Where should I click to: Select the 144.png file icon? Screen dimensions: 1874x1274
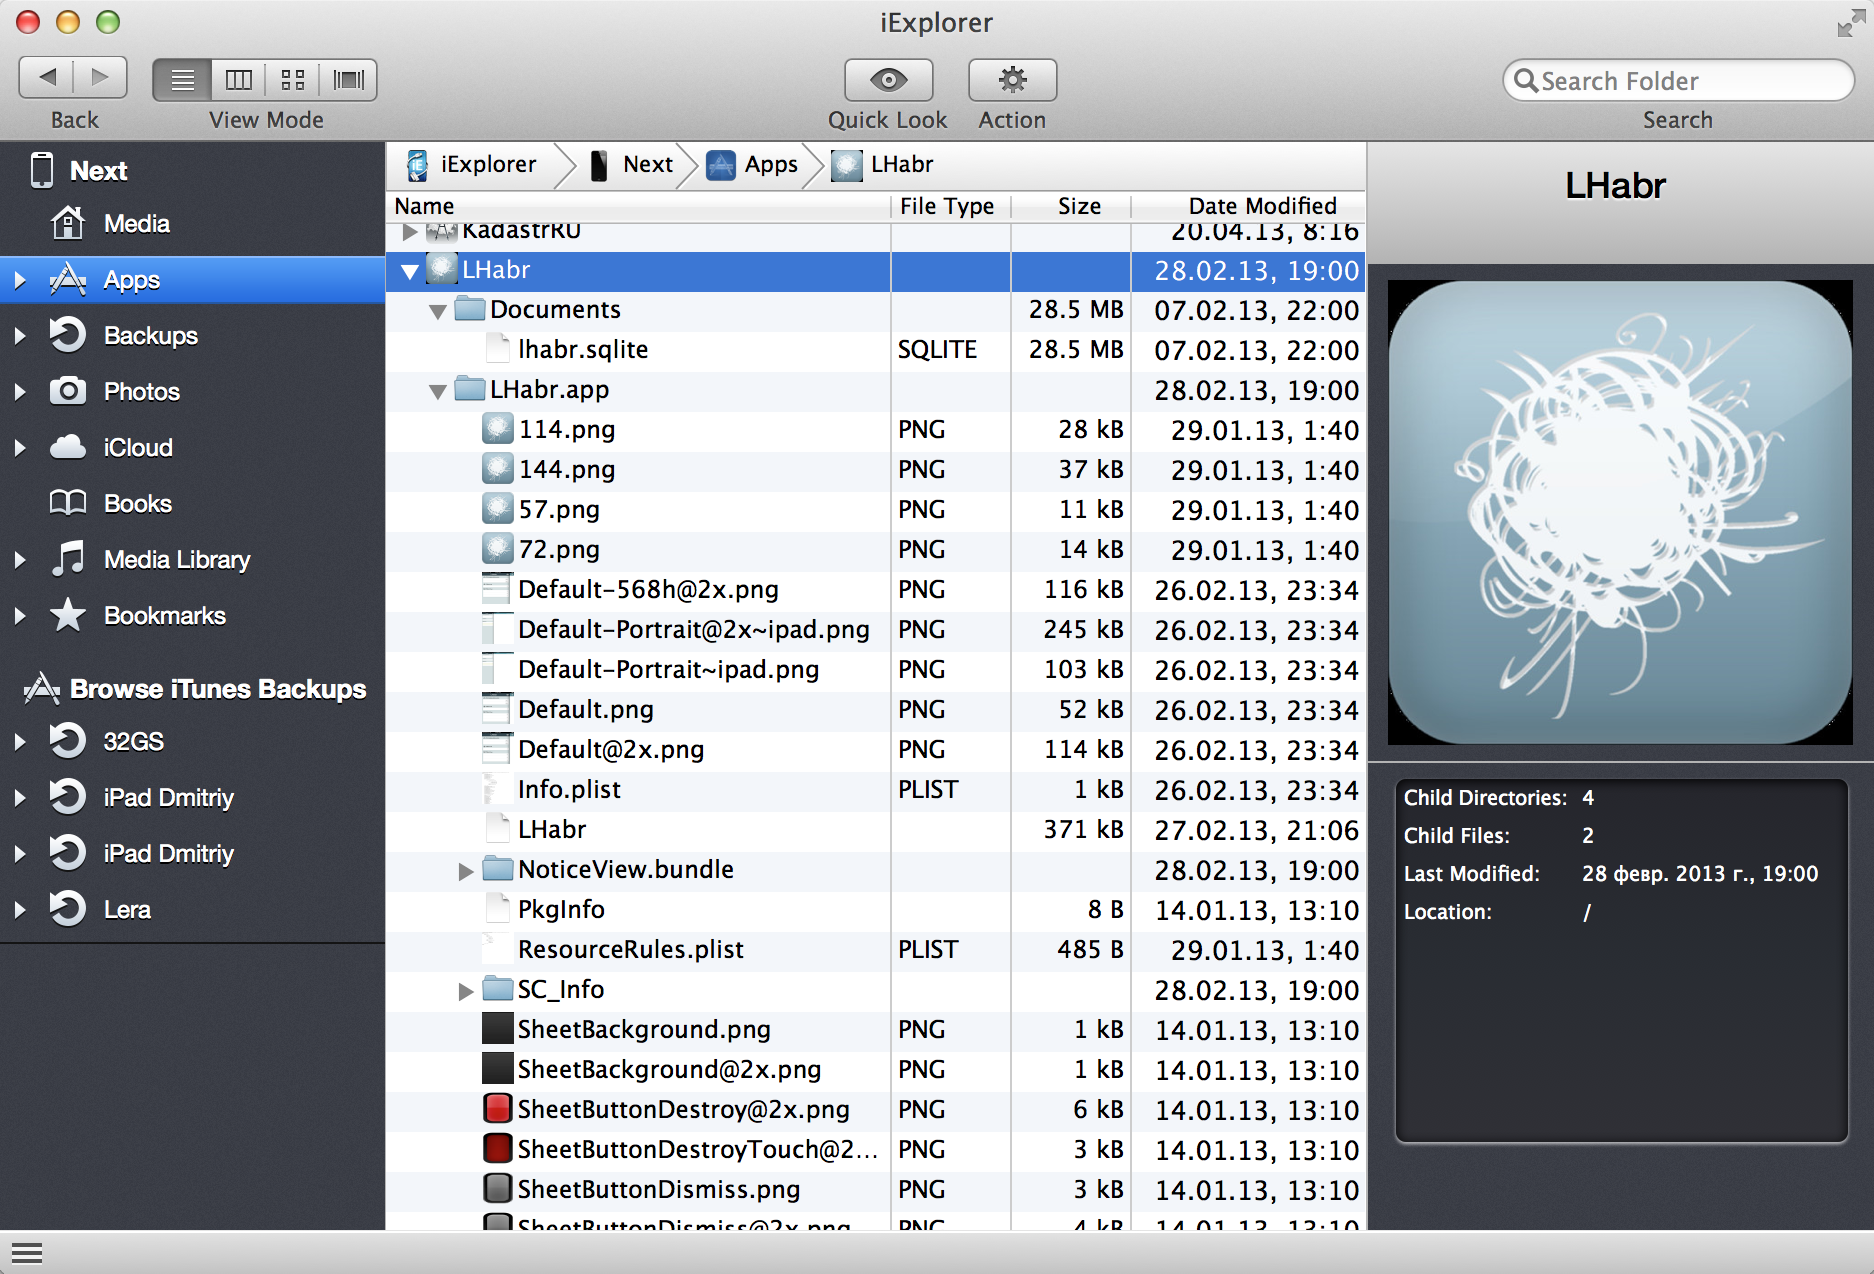[x=498, y=469]
